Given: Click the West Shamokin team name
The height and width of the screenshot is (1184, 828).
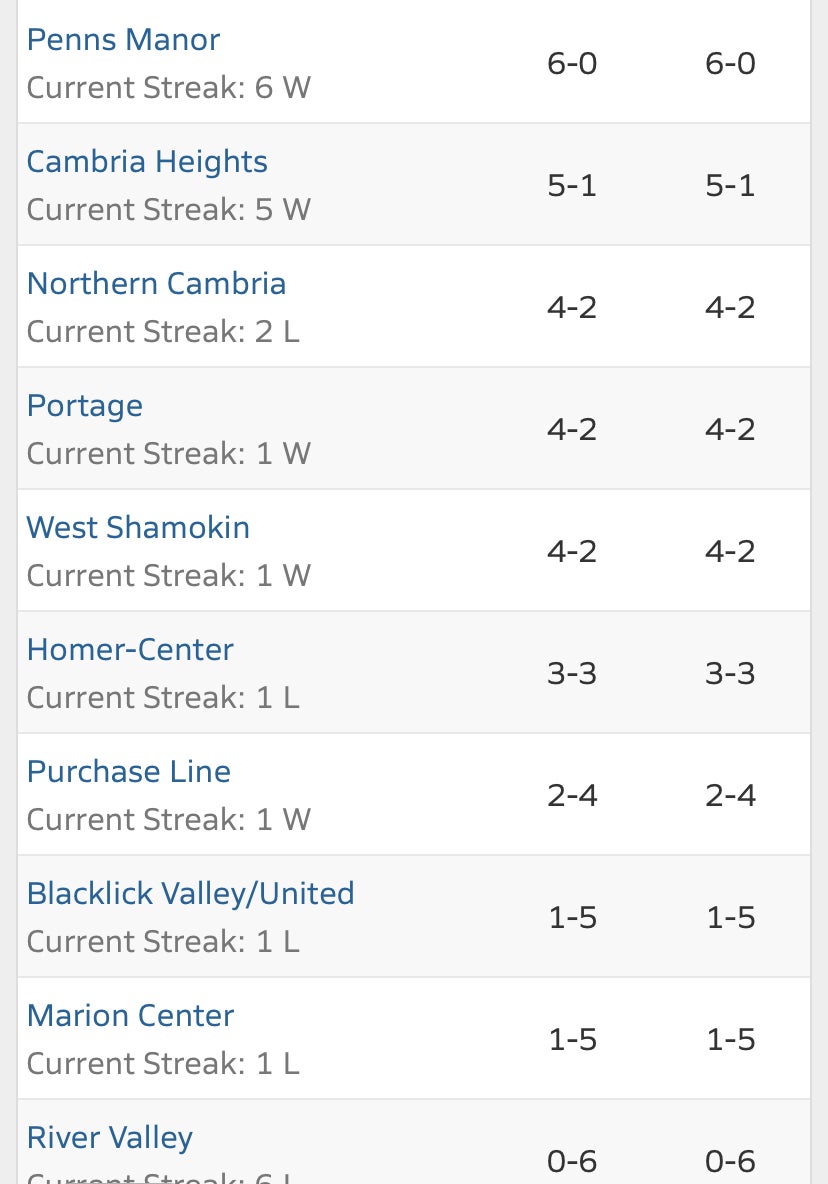Looking at the screenshot, I should point(138,528).
